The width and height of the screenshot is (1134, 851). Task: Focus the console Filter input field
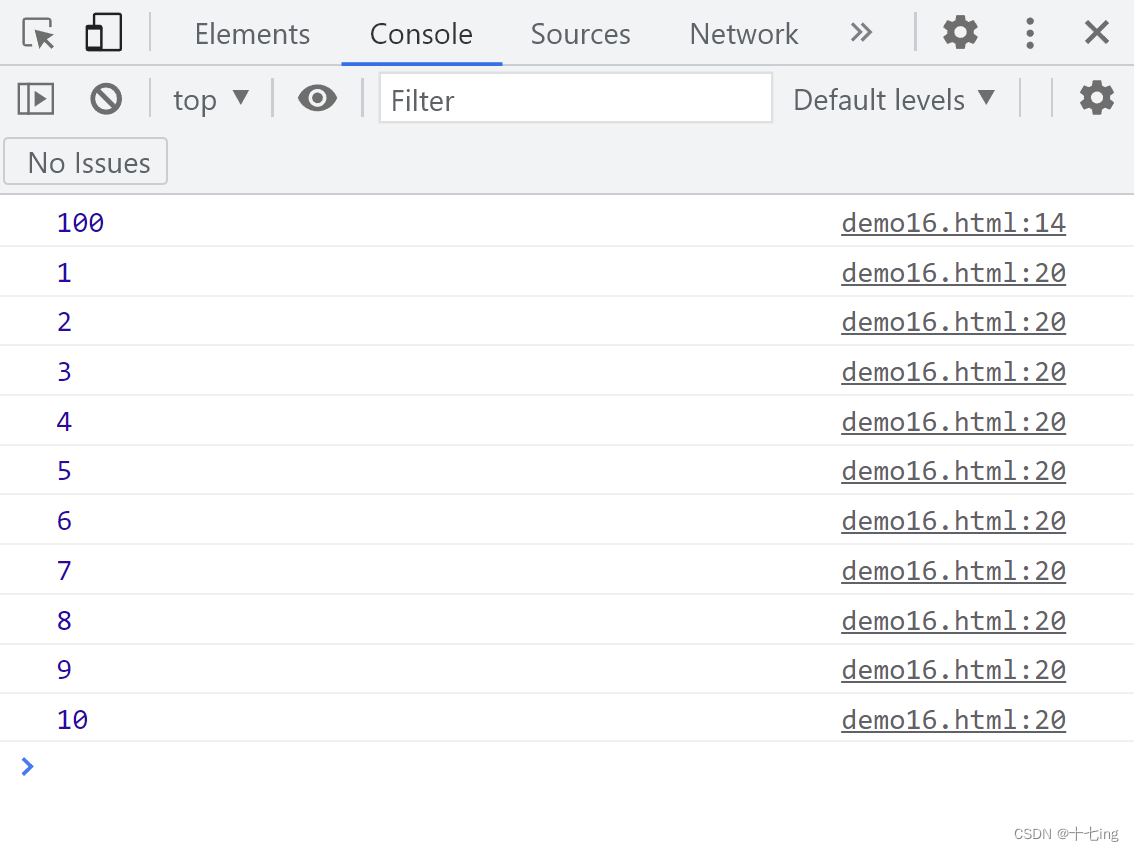pyautogui.click(x=576, y=99)
